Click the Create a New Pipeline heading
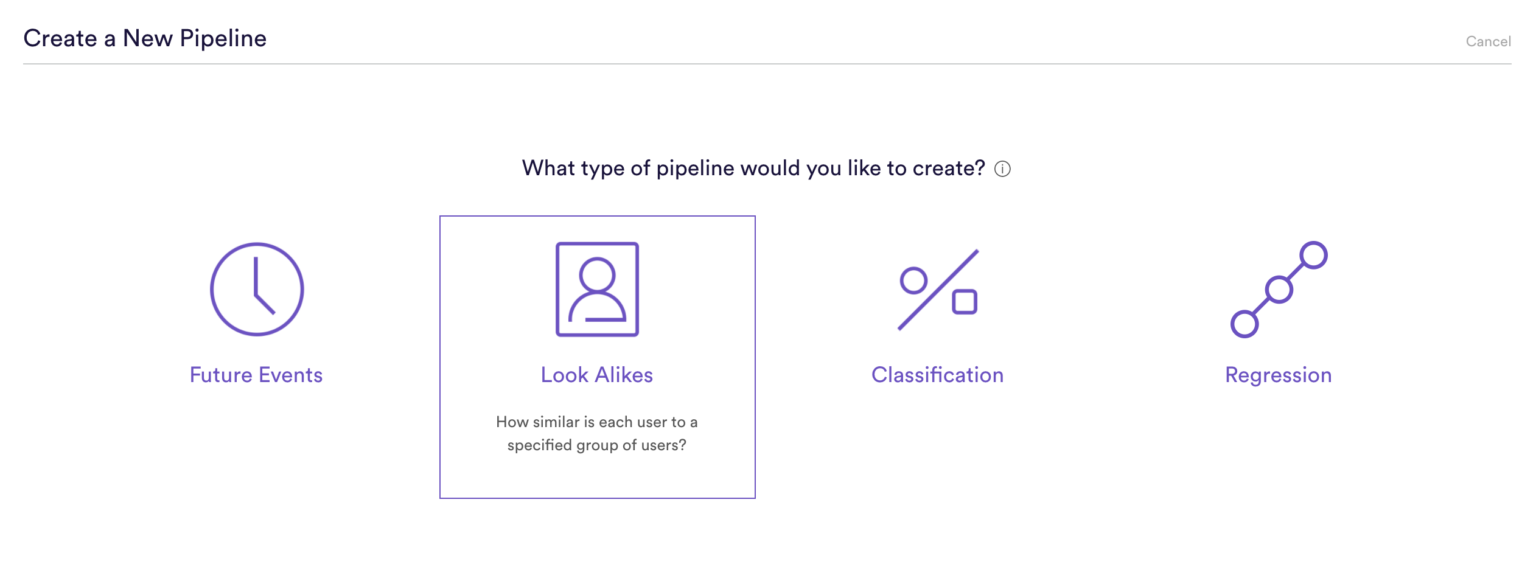The width and height of the screenshot is (1536, 578). coord(145,37)
